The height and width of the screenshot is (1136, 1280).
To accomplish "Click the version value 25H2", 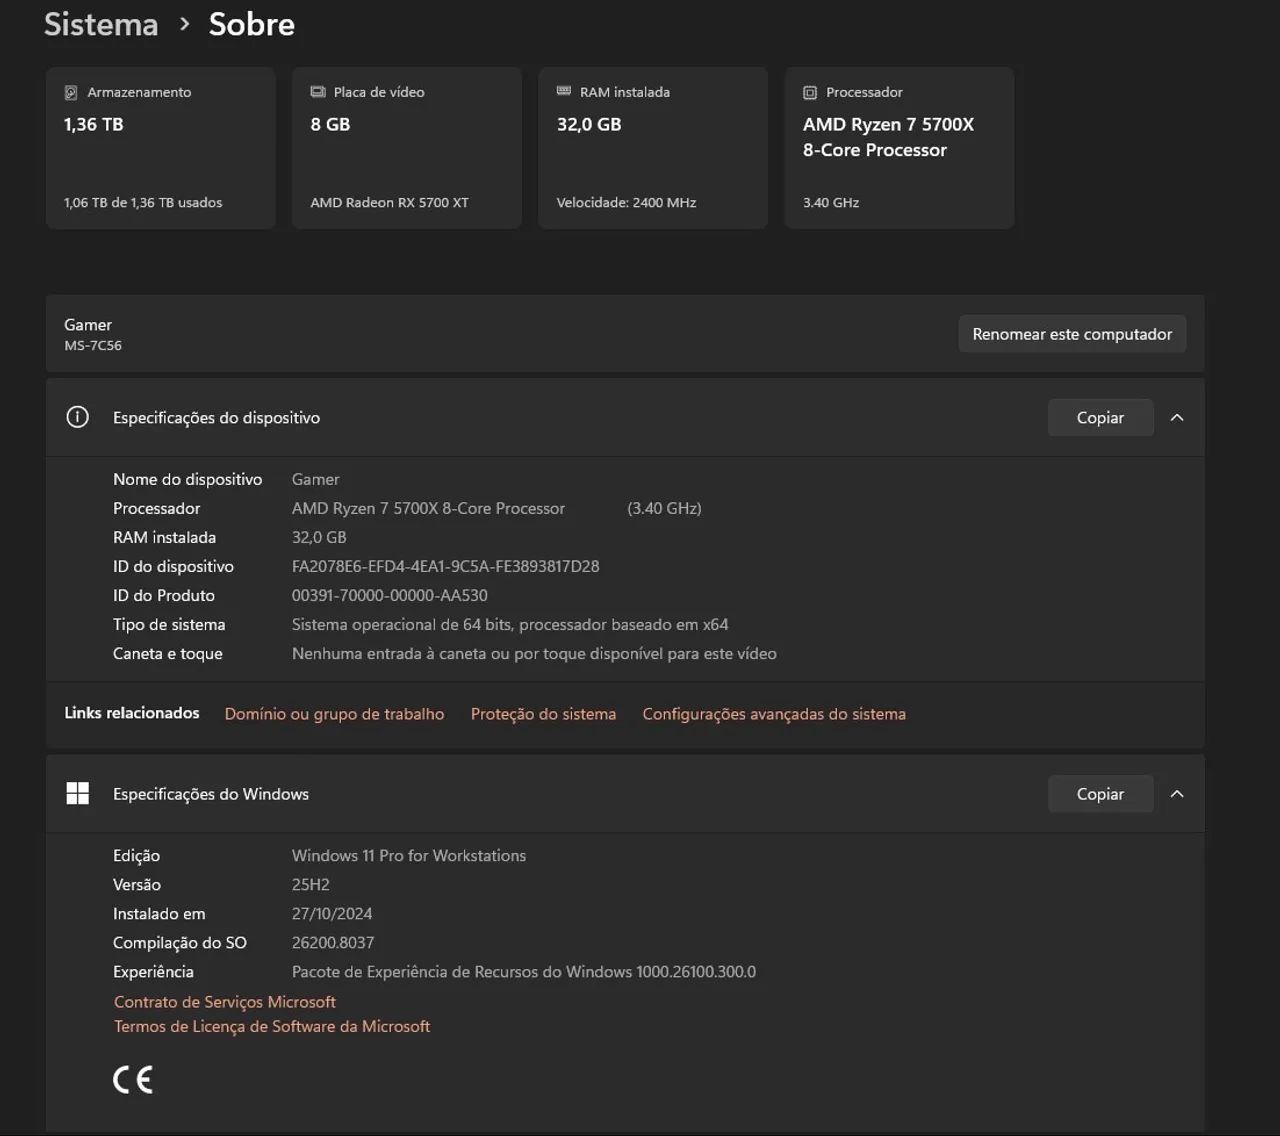I will pos(311,884).
